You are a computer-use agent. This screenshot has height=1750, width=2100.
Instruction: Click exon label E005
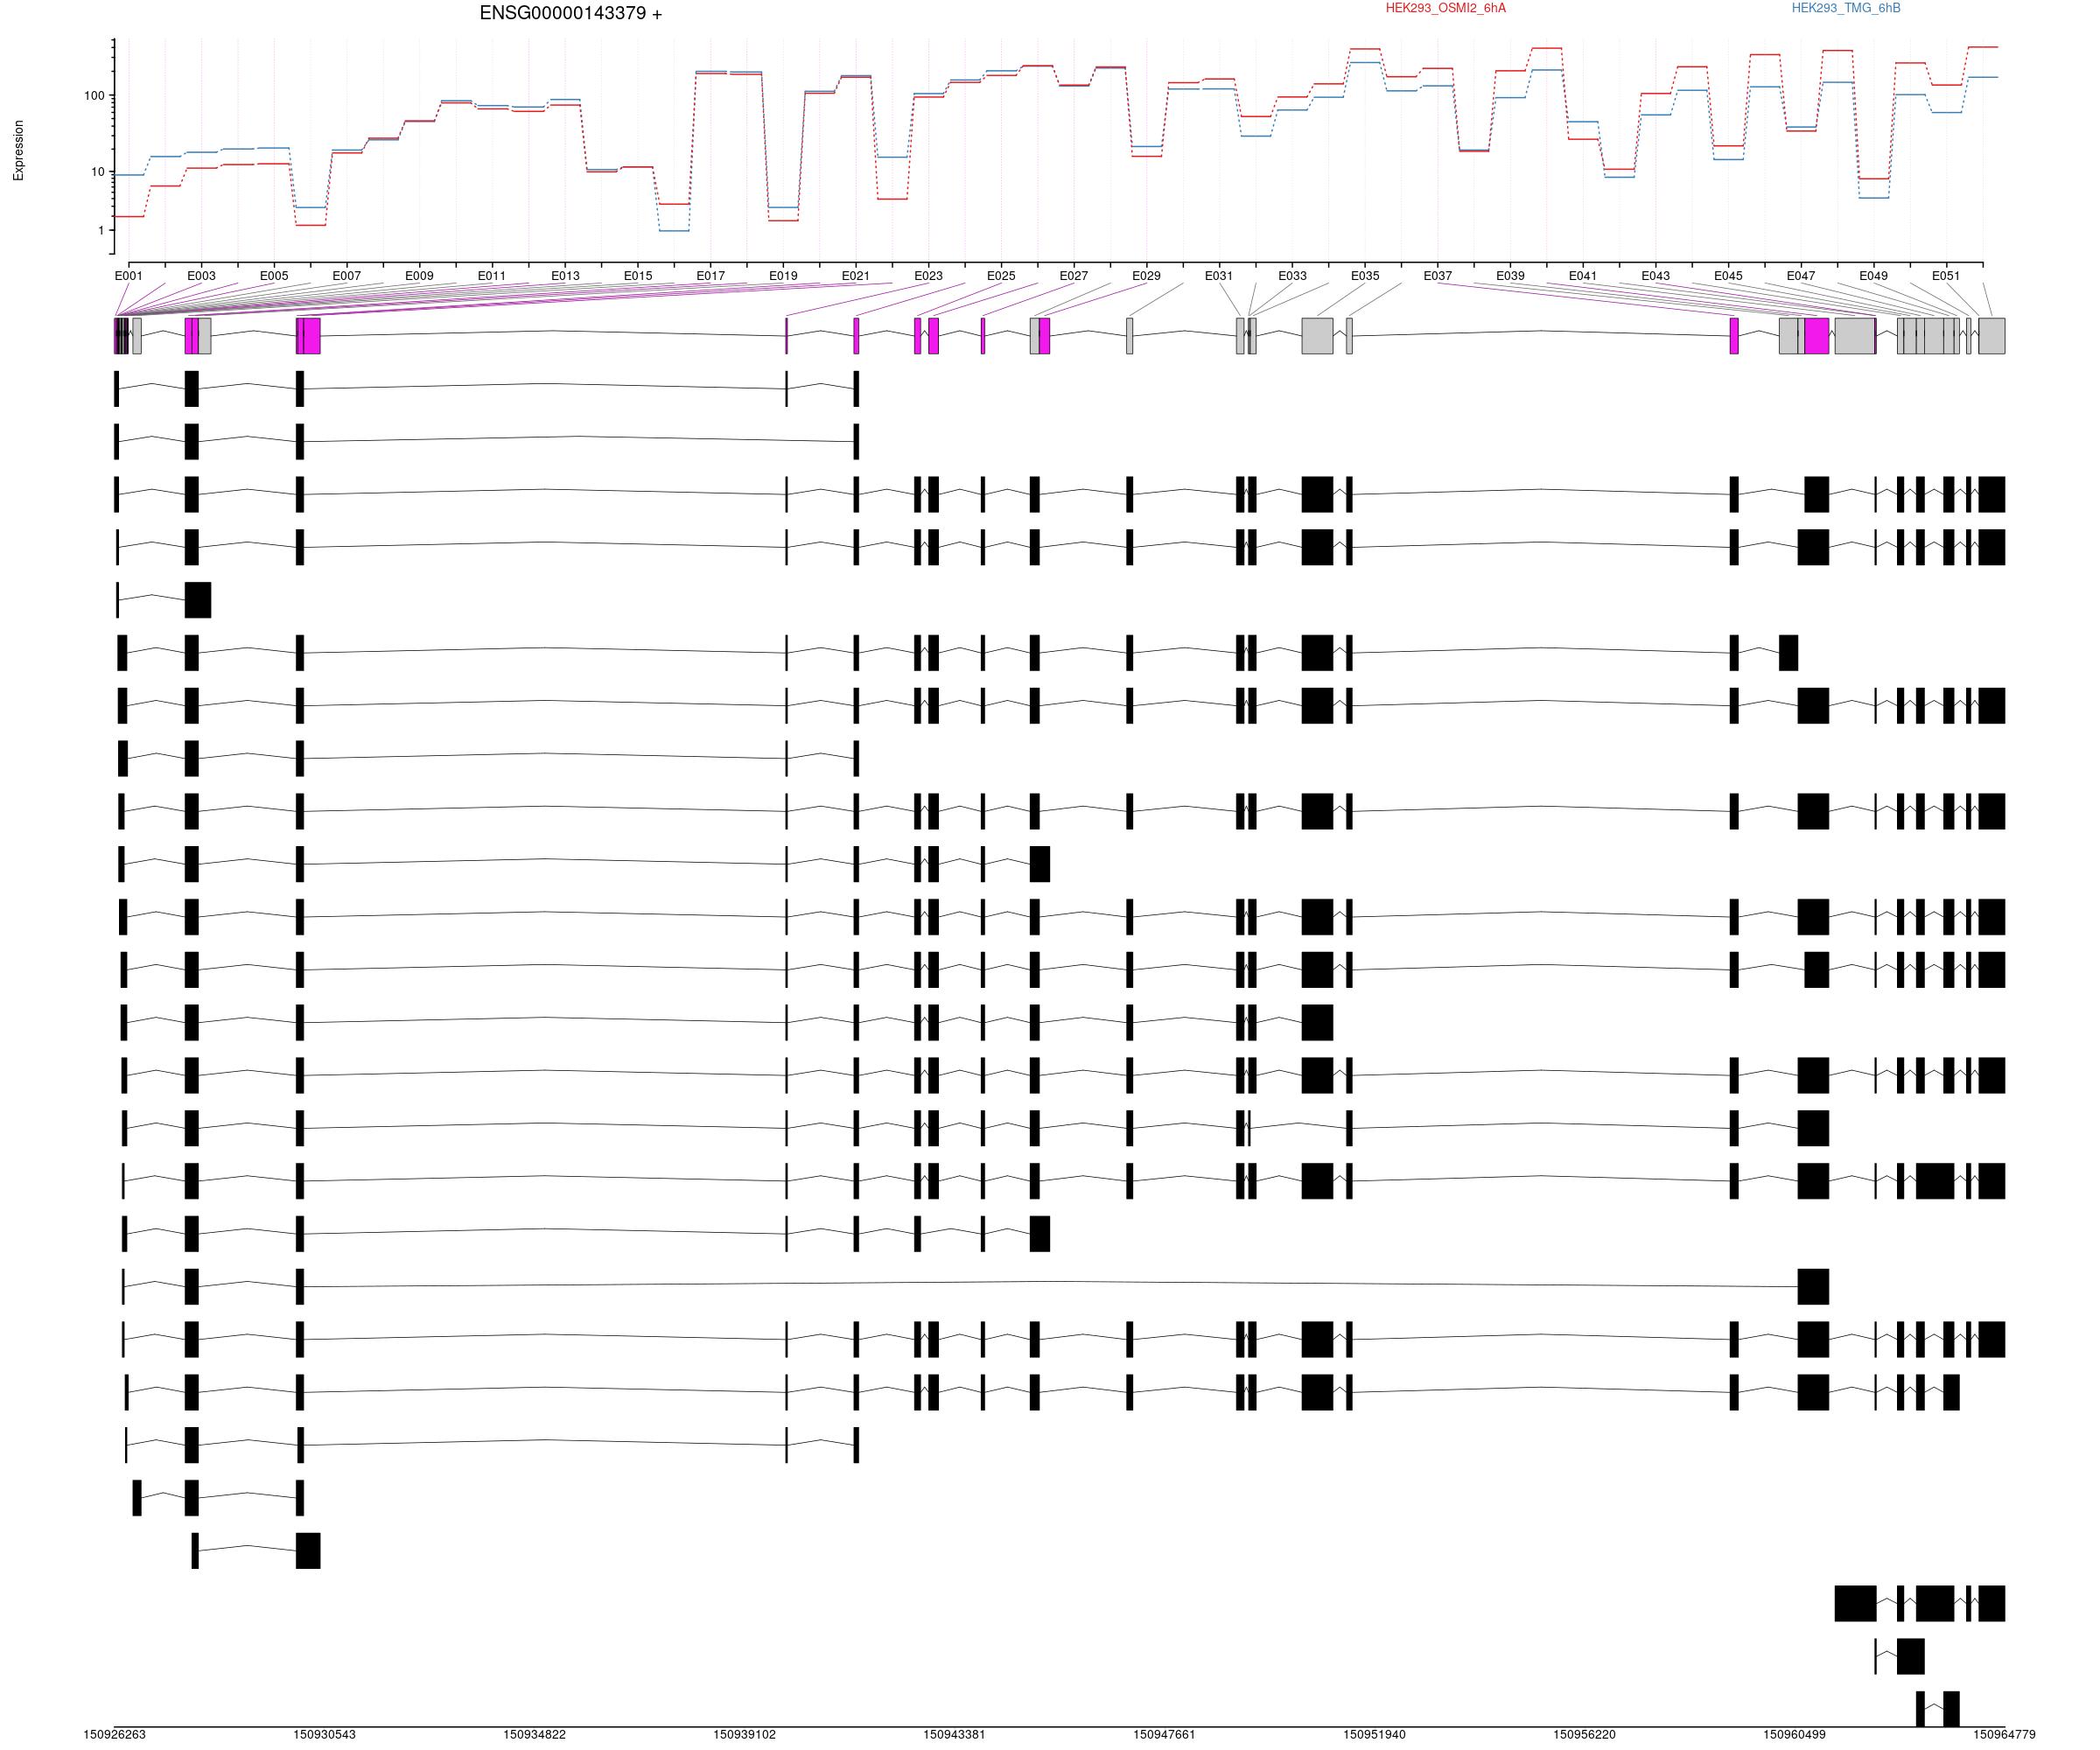pyautogui.click(x=274, y=276)
